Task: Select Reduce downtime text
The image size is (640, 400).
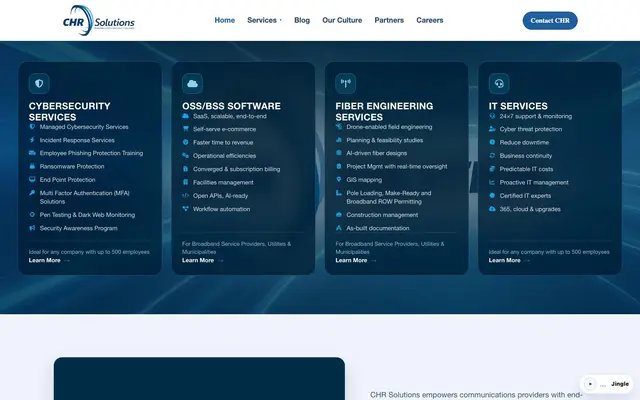Action: [524, 142]
